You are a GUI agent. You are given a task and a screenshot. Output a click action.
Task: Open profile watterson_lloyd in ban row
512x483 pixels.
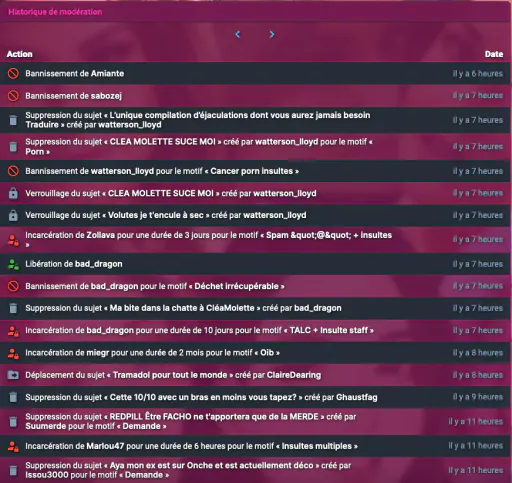pyautogui.click(x=122, y=171)
